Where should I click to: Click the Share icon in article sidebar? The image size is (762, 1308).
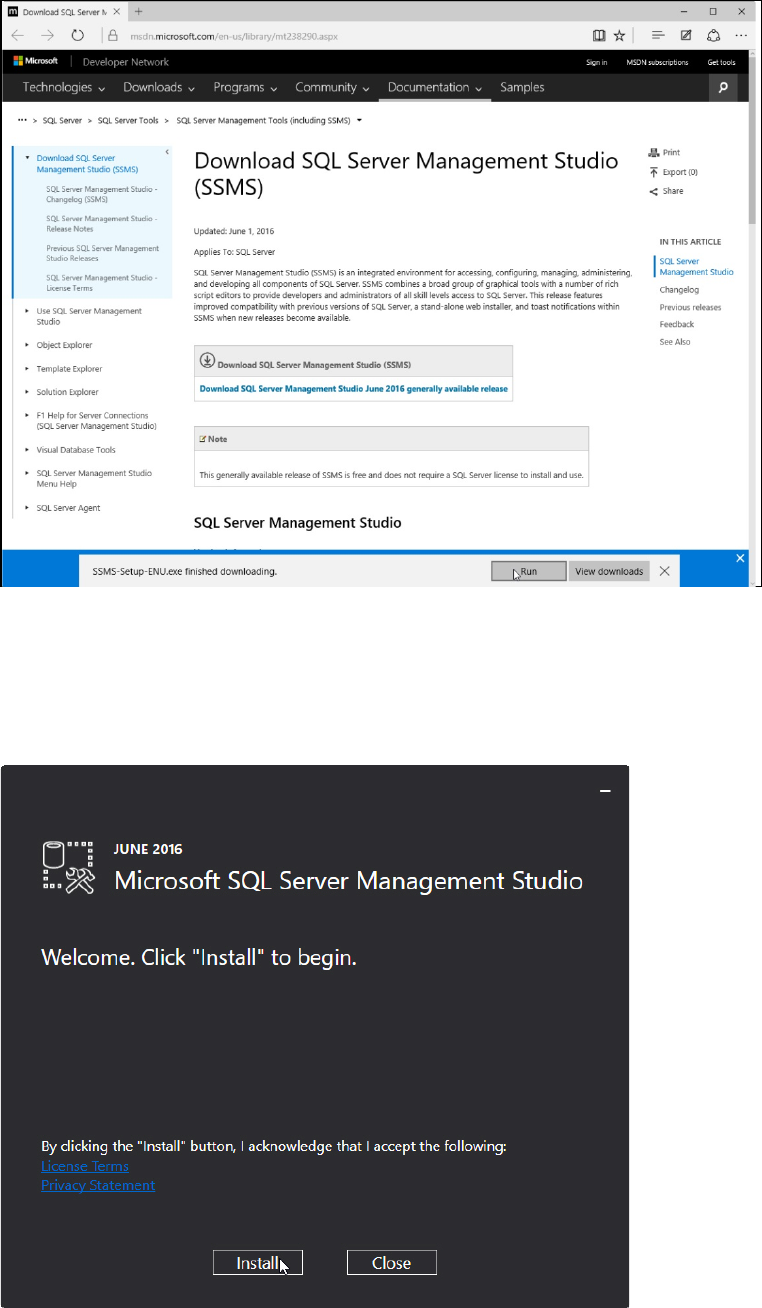[654, 191]
